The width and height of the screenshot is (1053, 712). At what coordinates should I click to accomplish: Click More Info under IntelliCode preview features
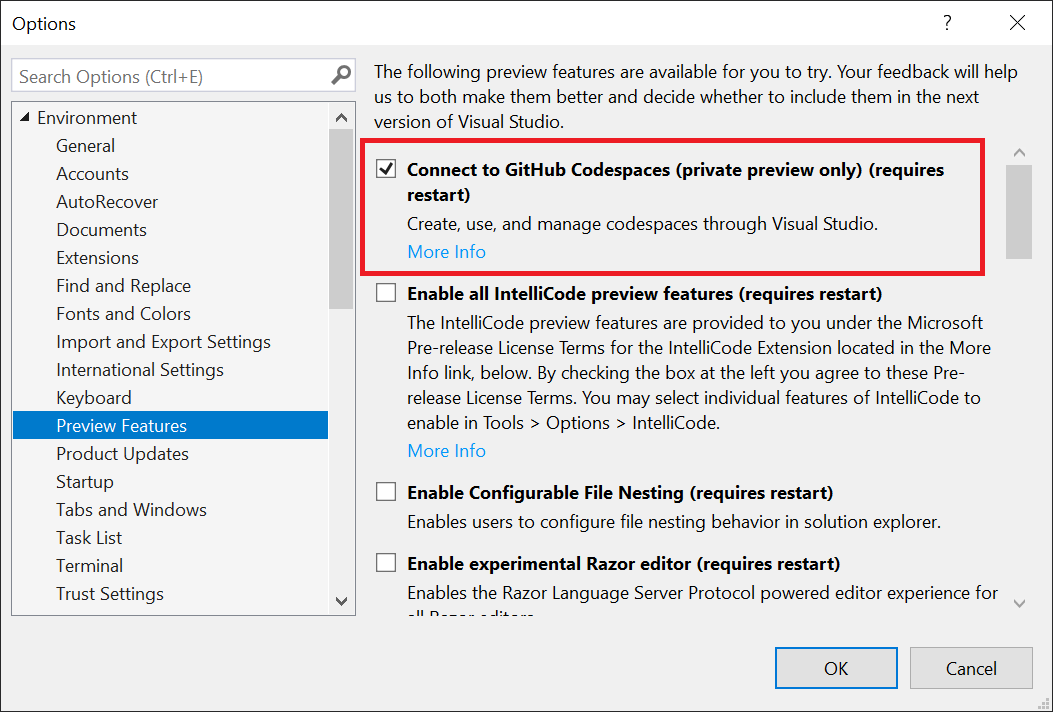point(446,450)
